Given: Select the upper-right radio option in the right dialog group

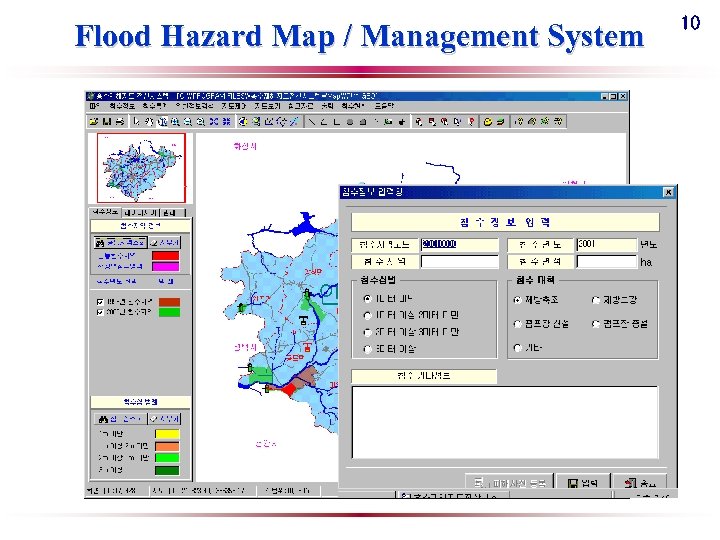Looking at the screenshot, I should click(596, 300).
